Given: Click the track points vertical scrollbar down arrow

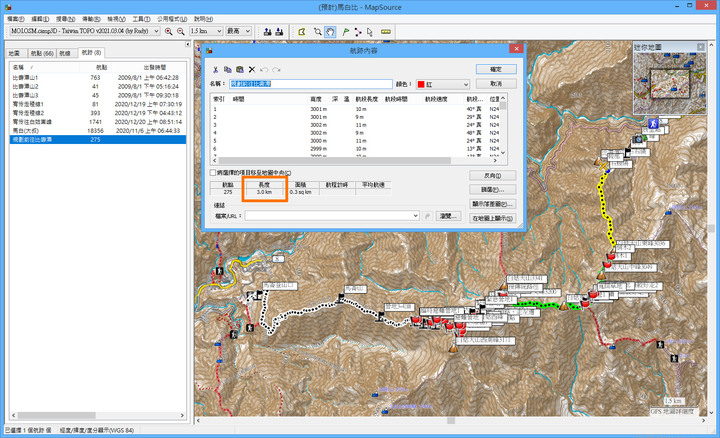Looking at the screenshot, I should (x=503, y=152).
